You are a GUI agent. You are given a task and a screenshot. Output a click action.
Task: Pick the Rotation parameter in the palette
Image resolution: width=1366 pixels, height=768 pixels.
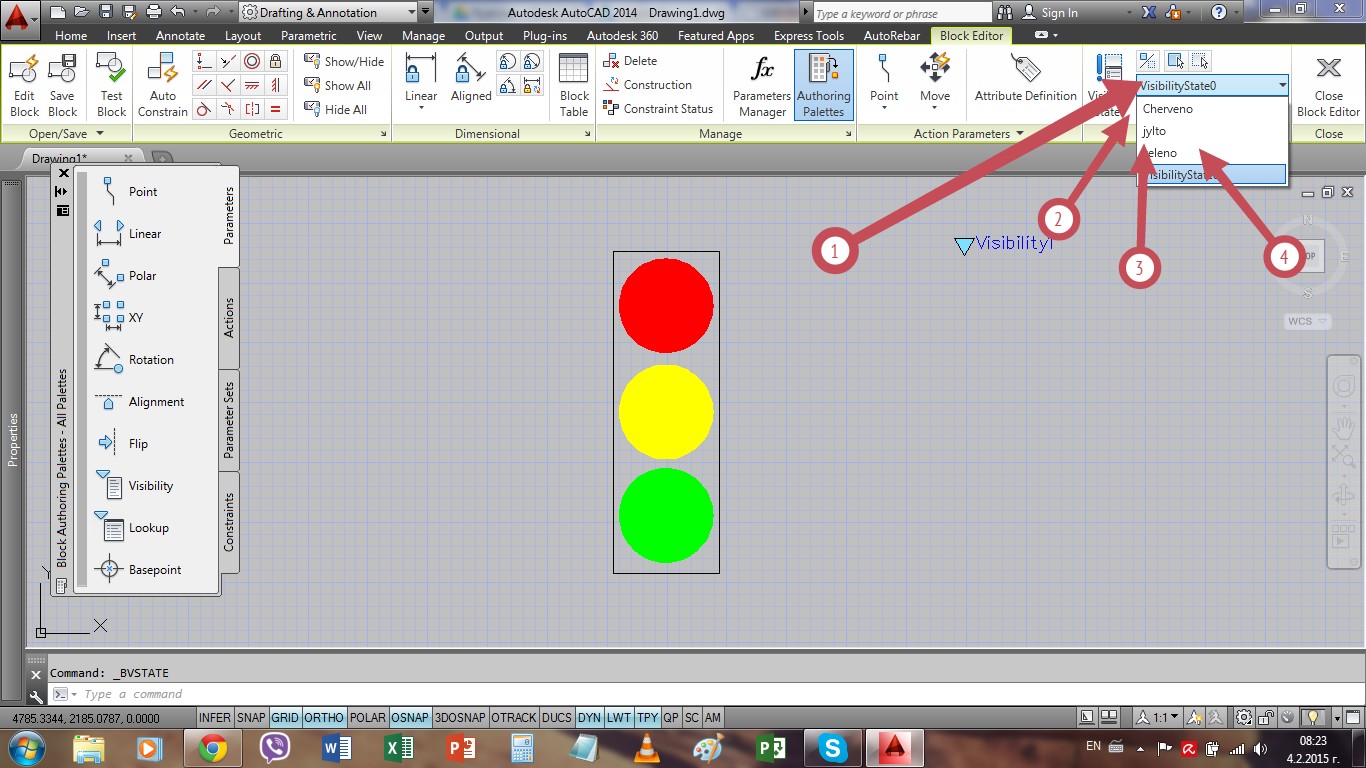tap(134, 359)
